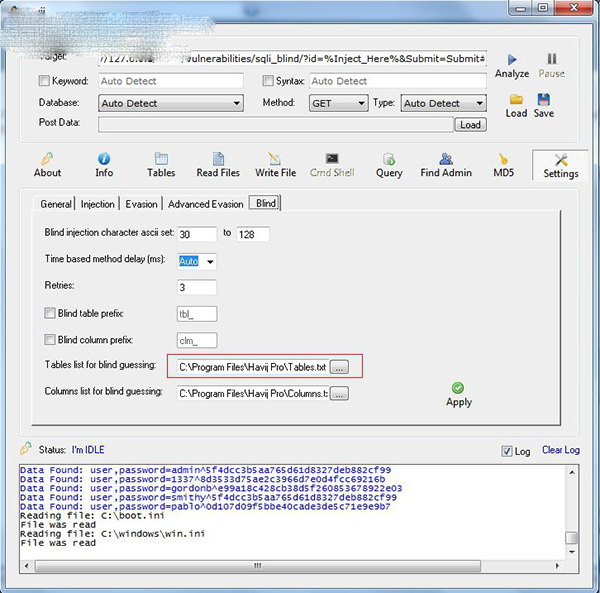The height and width of the screenshot is (593, 600).
Task: Click log line with gordonb password hash
Action: tap(211, 489)
